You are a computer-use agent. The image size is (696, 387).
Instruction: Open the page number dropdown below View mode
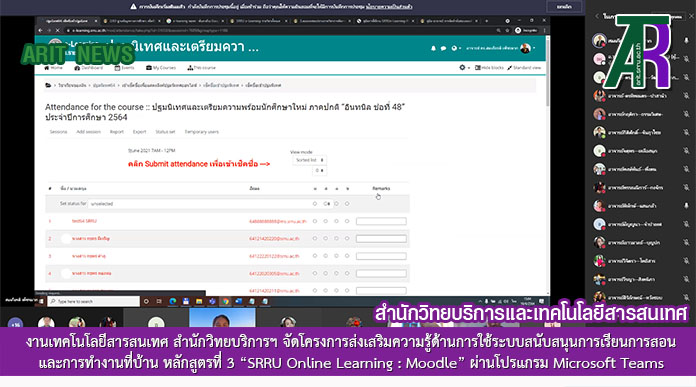319,170
